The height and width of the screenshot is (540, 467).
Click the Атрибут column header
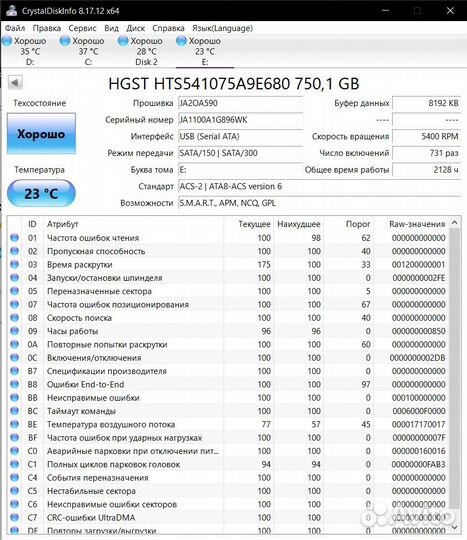tap(63, 224)
